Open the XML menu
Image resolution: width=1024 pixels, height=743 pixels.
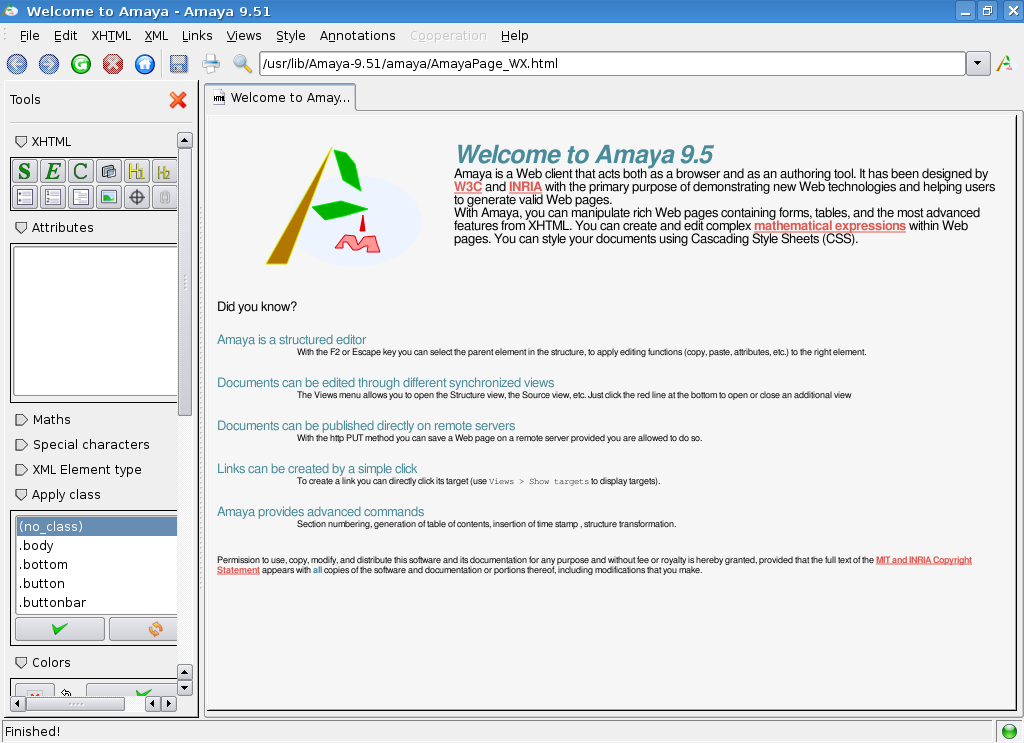click(156, 36)
